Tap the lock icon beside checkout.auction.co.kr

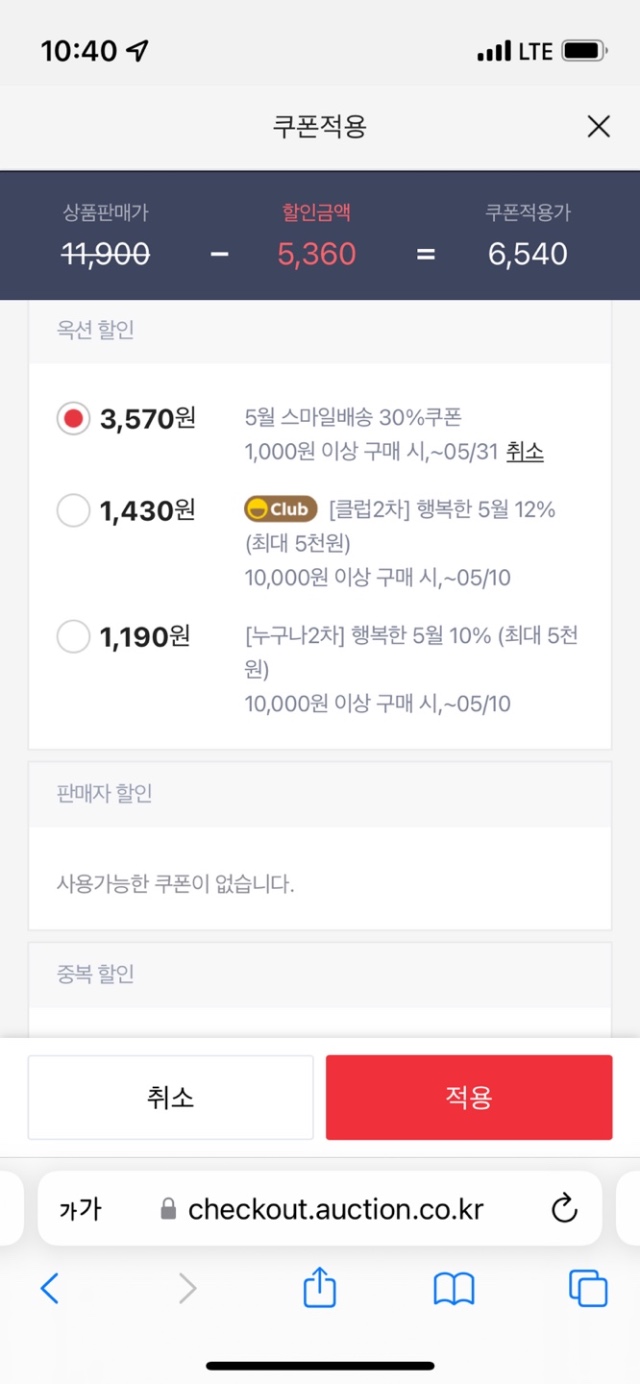pyautogui.click(x=168, y=1209)
